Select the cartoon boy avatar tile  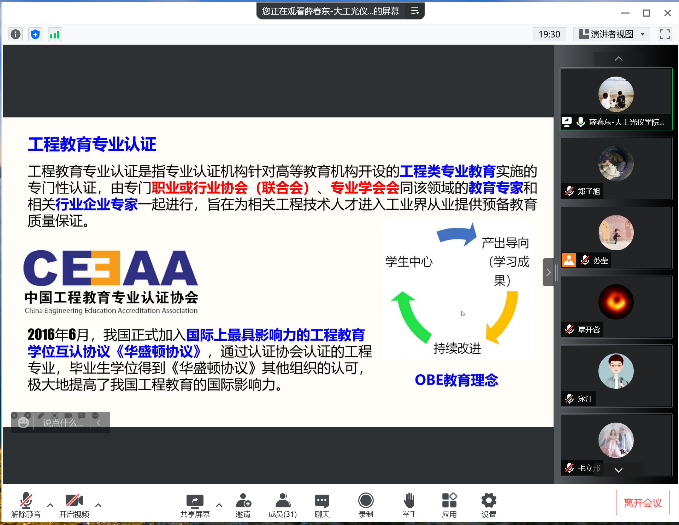pyautogui.click(x=616, y=376)
